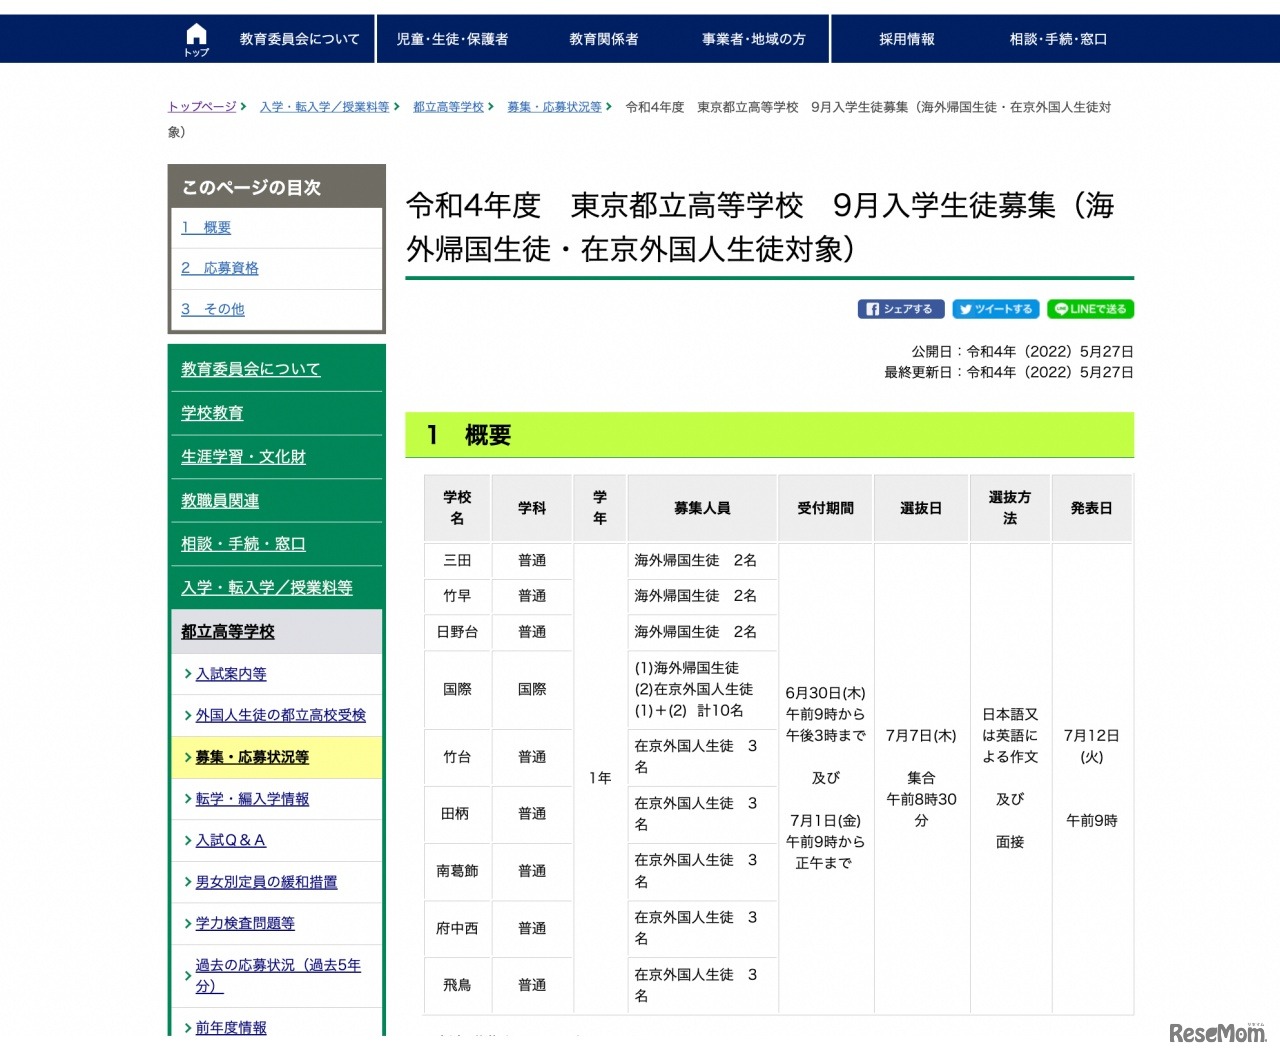This screenshot has width=1280, height=1056.
Task: Tweet this page using the ツイートする icon
Action: pyautogui.click(x=995, y=309)
